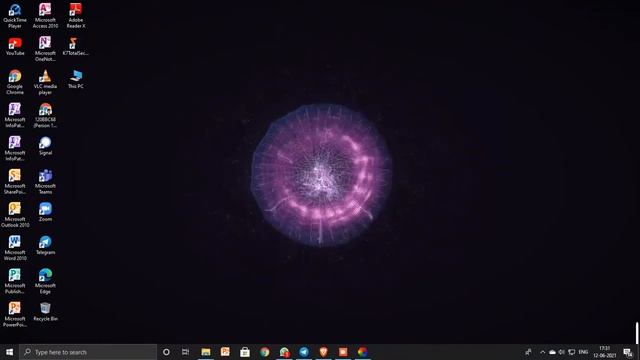Open the clock and date flyout
The height and width of the screenshot is (360, 640).
[604, 352]
